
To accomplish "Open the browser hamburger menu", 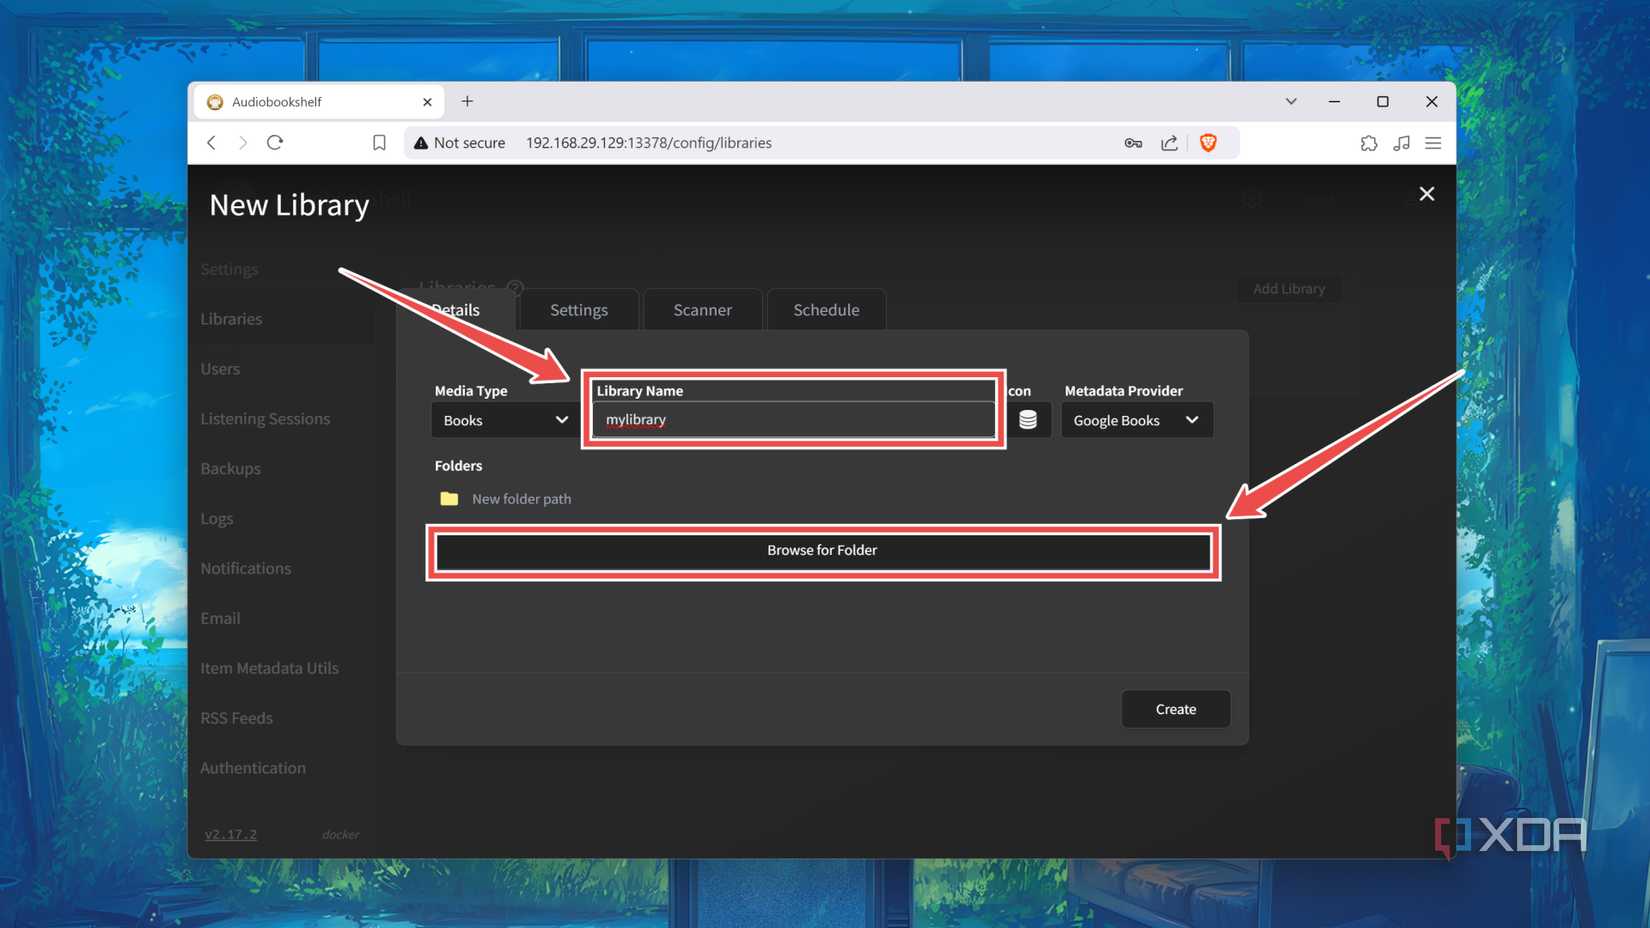I will [1433, 143].
